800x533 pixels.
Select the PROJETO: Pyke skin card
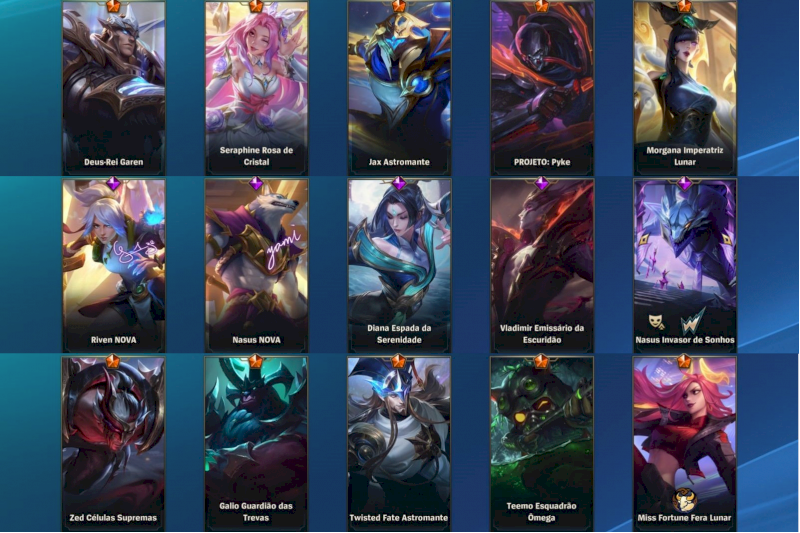pyautogui.click(x=542, y=88)
